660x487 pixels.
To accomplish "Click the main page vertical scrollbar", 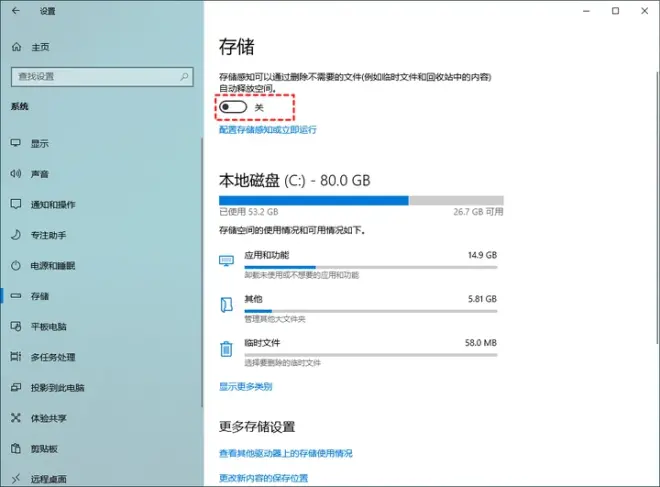I will point(657,206).
